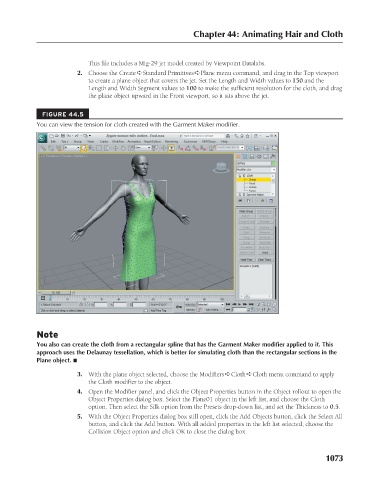The height and width of the screenshot is (480, 382).
Task: Toggle Set Key mode button
Action: 190,310
